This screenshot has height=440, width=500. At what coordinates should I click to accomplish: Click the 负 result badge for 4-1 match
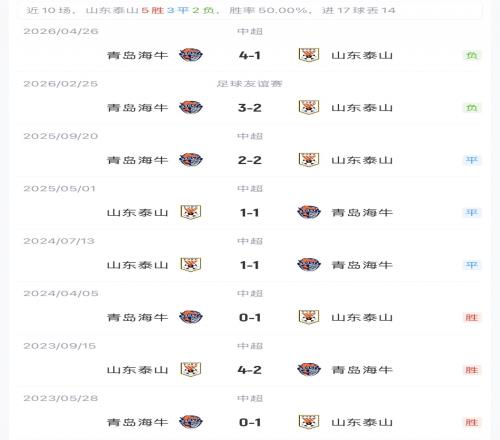click(x=472, y=55)
